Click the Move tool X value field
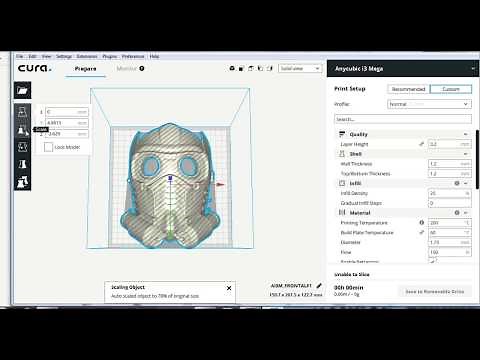The height and width of the screenshot is (360, 480). pyautogui.click(x=67, y=112)
